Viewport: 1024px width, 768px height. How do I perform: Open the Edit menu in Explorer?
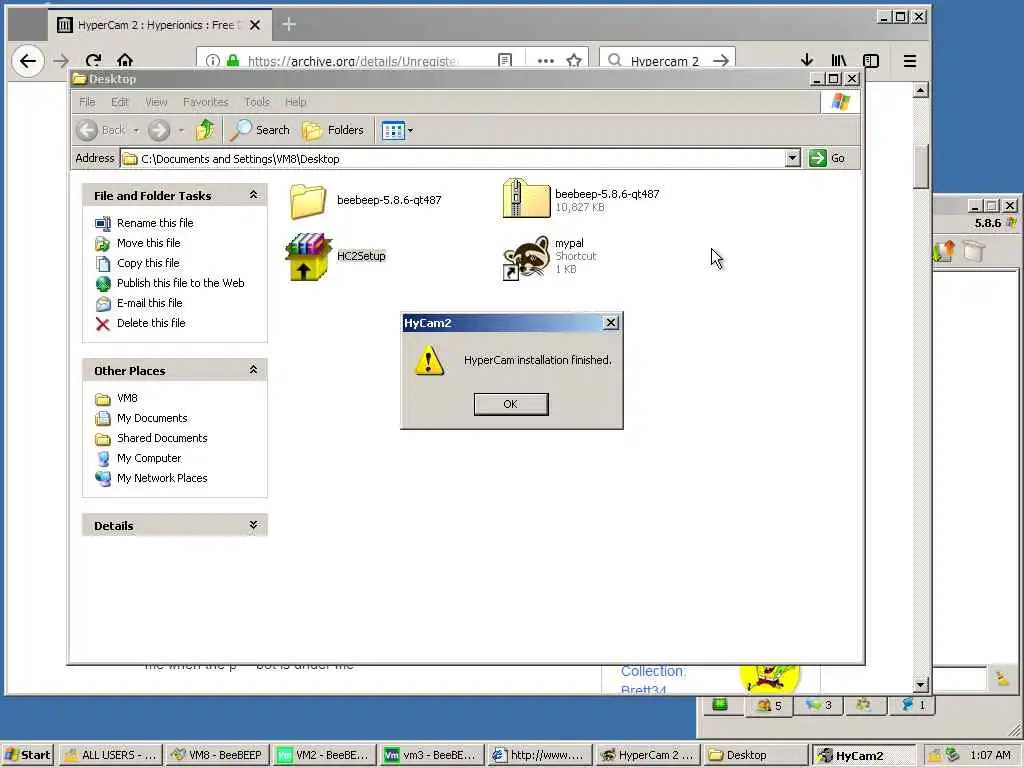tap(120, 102)
